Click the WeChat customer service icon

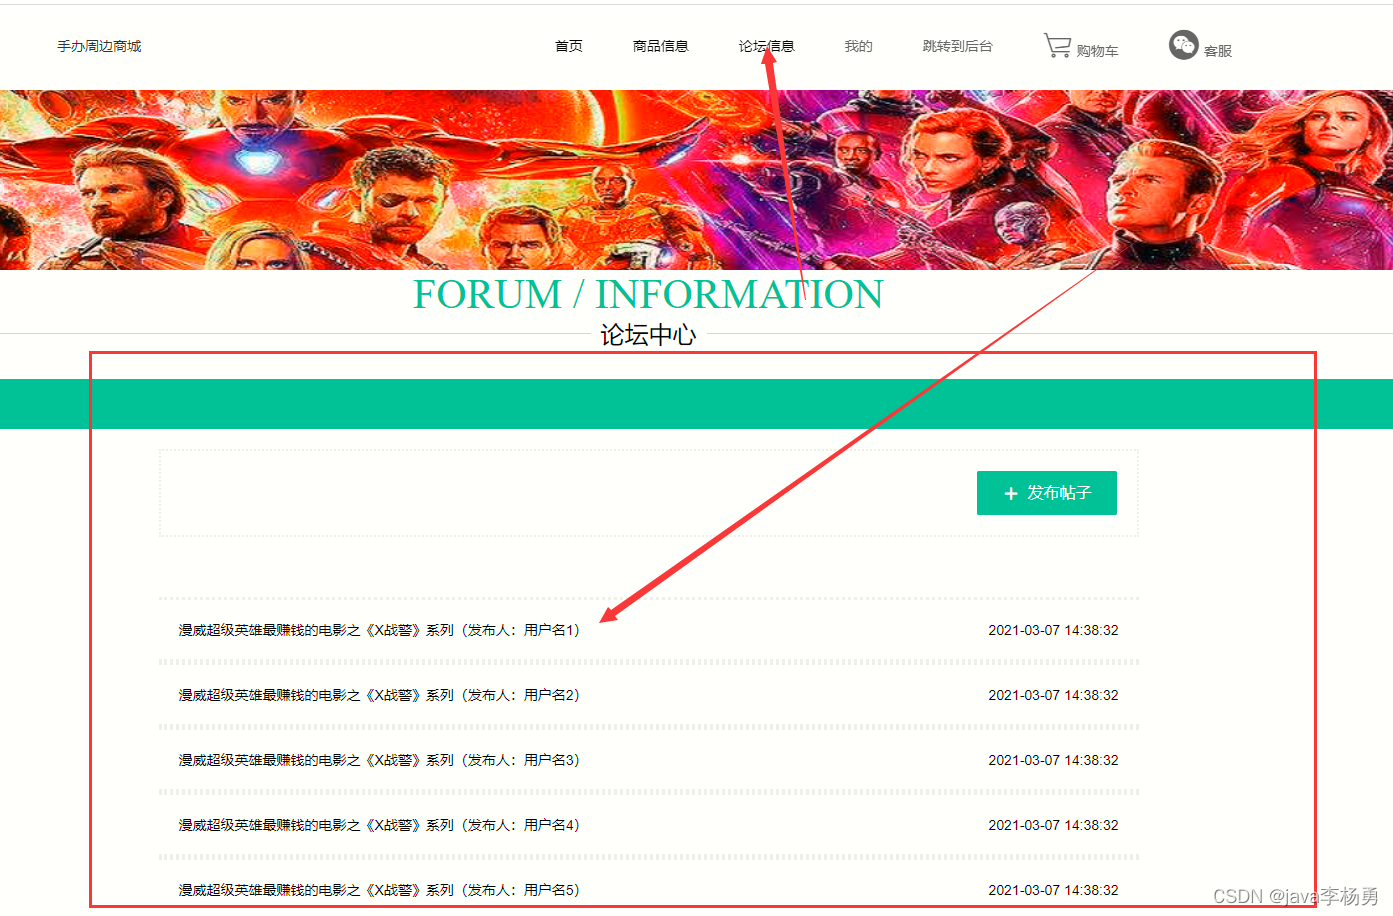click(1184, 45)
